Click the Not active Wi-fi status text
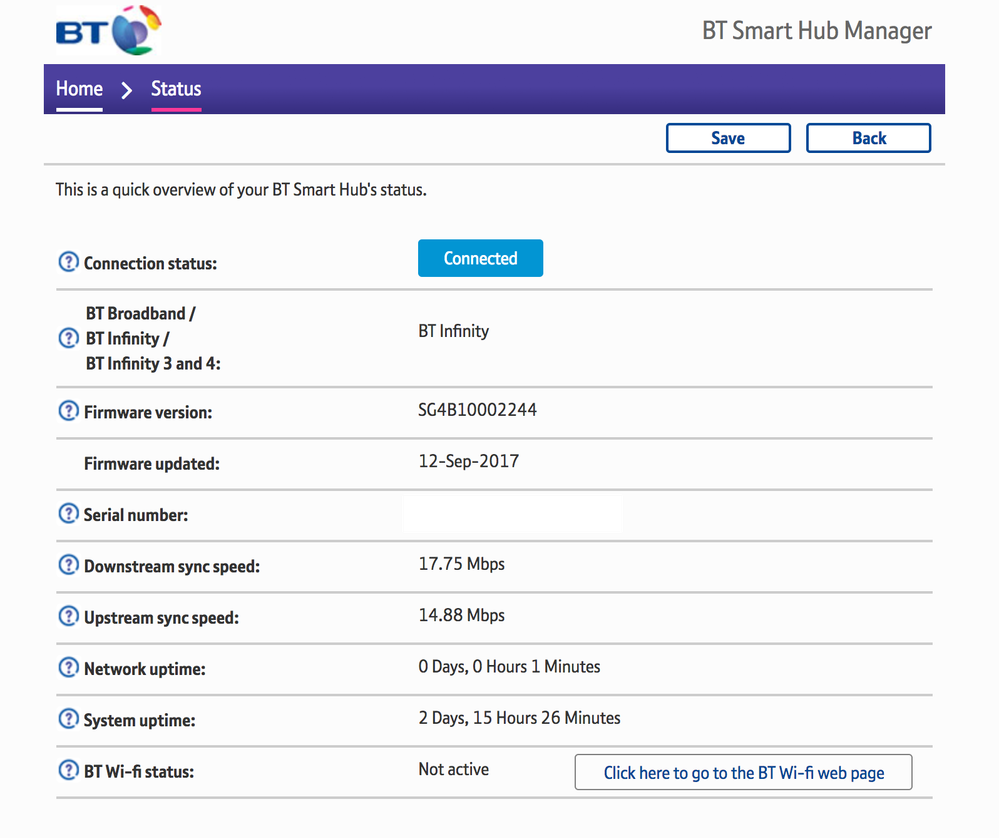Screen dimensions: 999x838 [454, 769]
